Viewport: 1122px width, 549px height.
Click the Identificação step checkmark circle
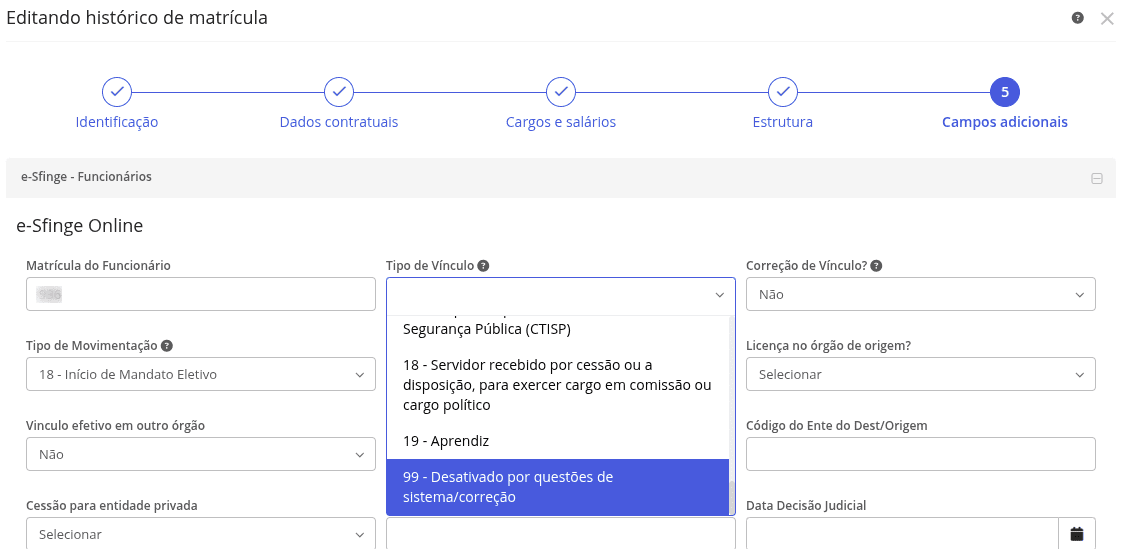click(117, 92)
